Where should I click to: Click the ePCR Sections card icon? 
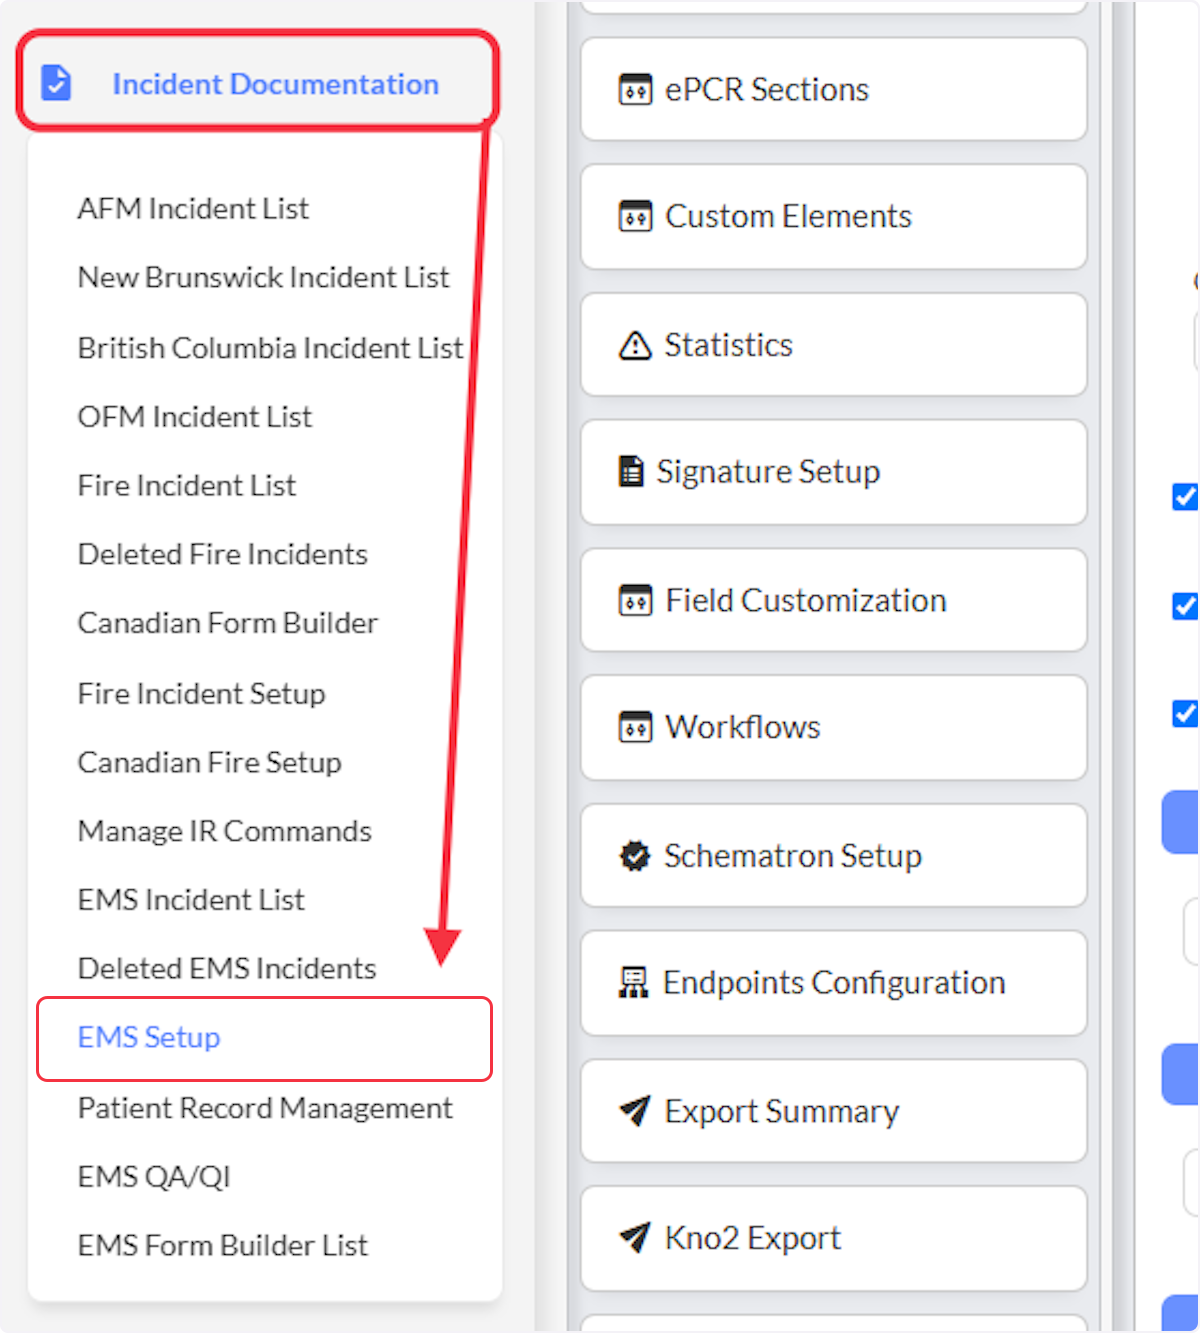pos(635,90)
